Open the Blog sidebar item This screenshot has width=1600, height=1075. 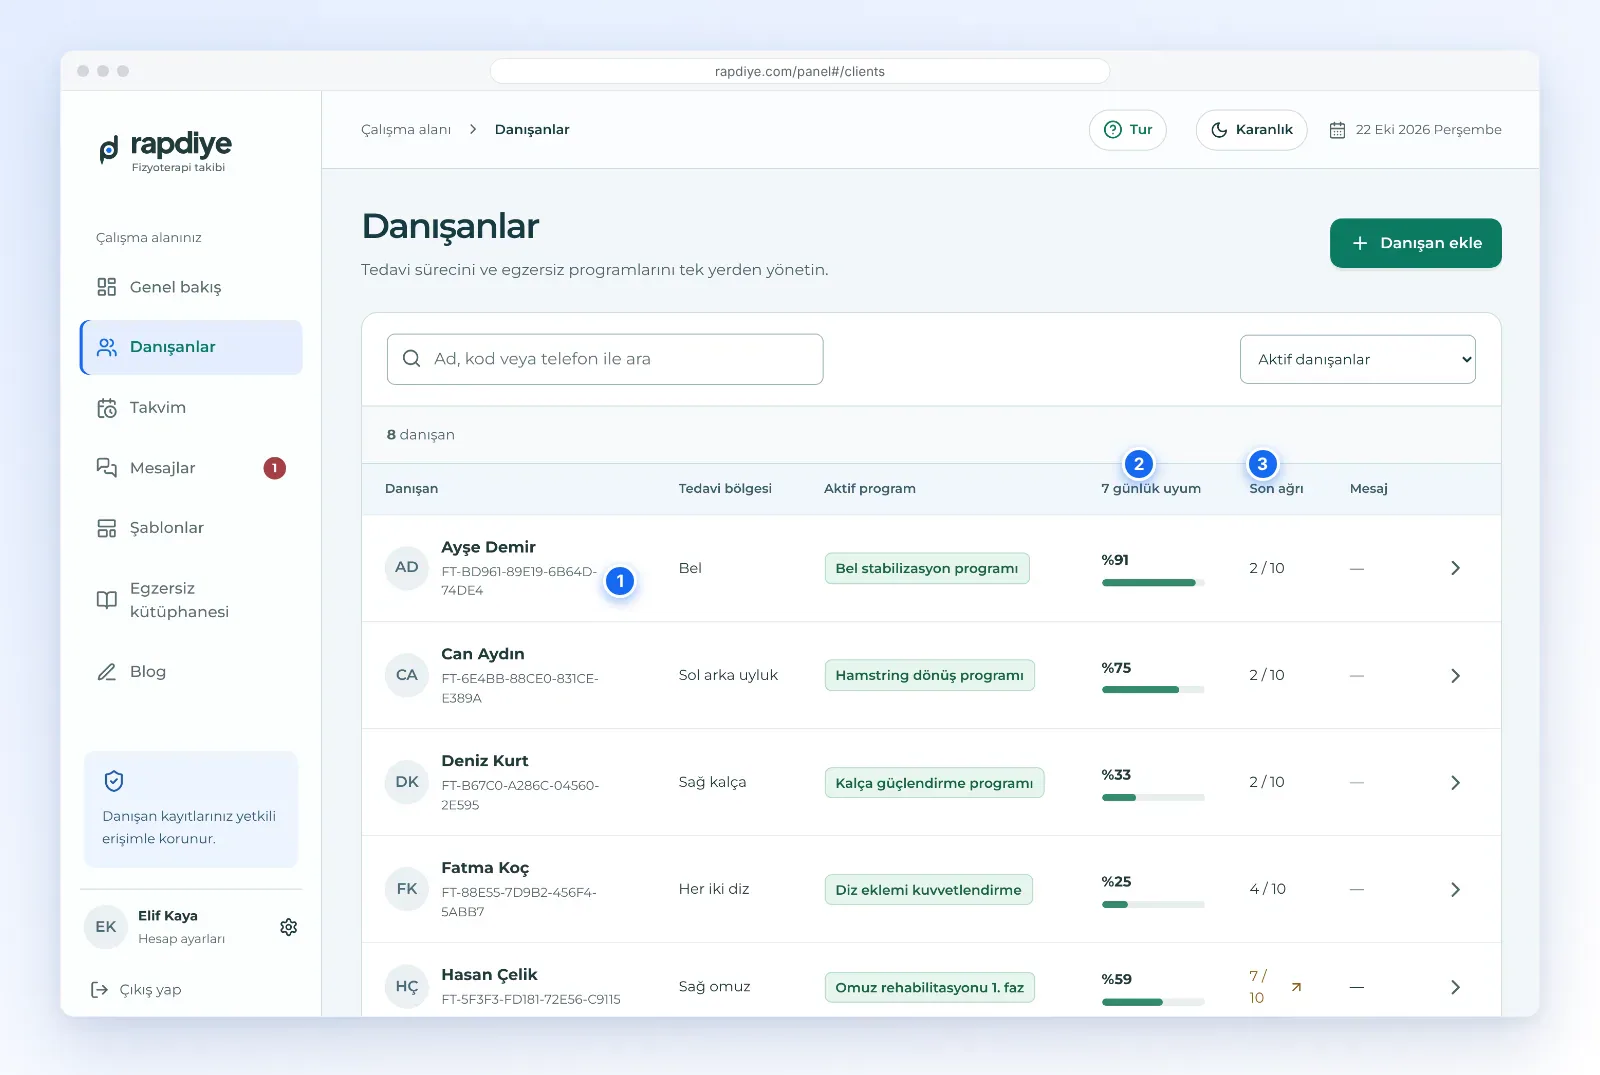coord(191,672)
